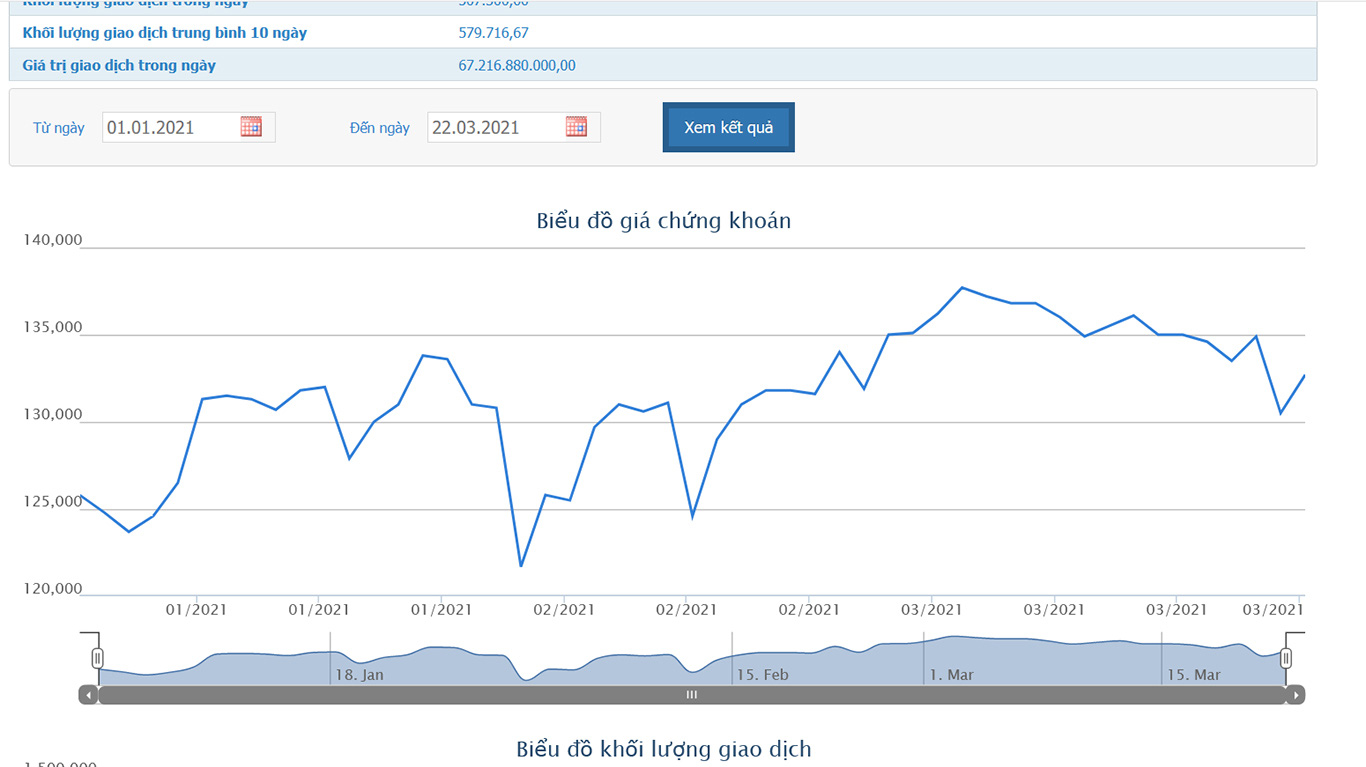Click the chart scrollbar right arrow

tap(1295, 695)
